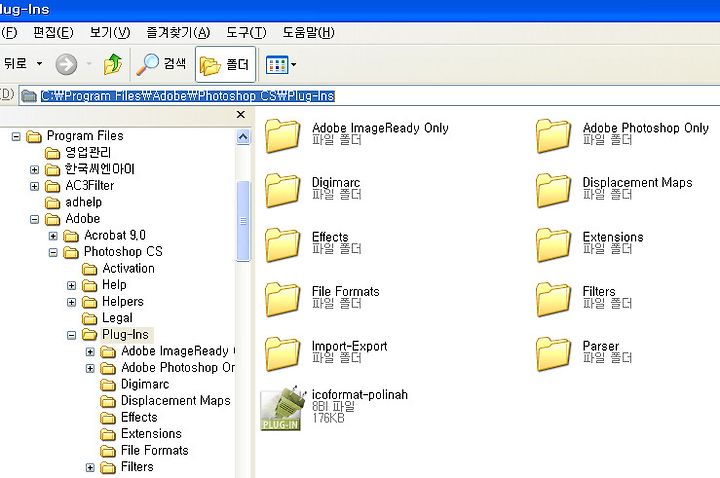Open the 뒤로 back history dropdown

pyautogui.click(x=40, y=63)
